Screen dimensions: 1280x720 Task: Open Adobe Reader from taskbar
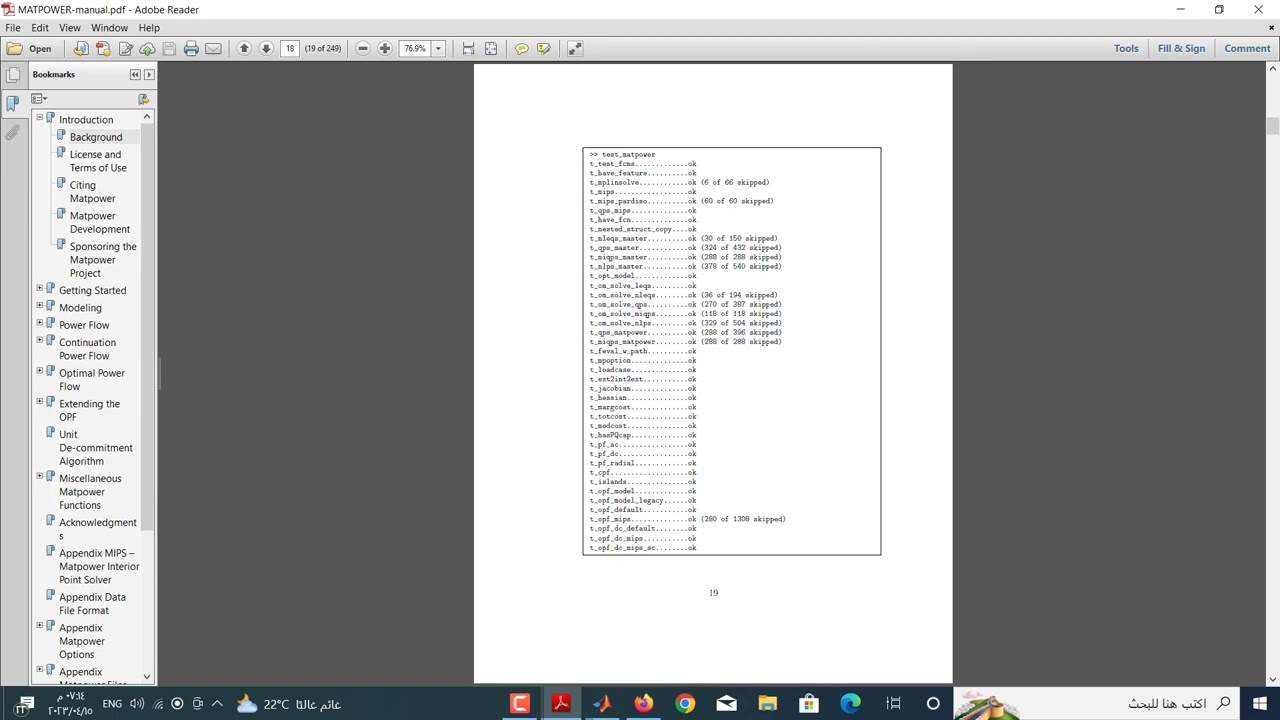561,704
